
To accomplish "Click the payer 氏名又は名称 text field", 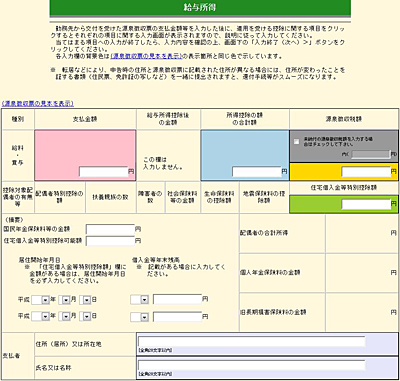I will [252, 366].
